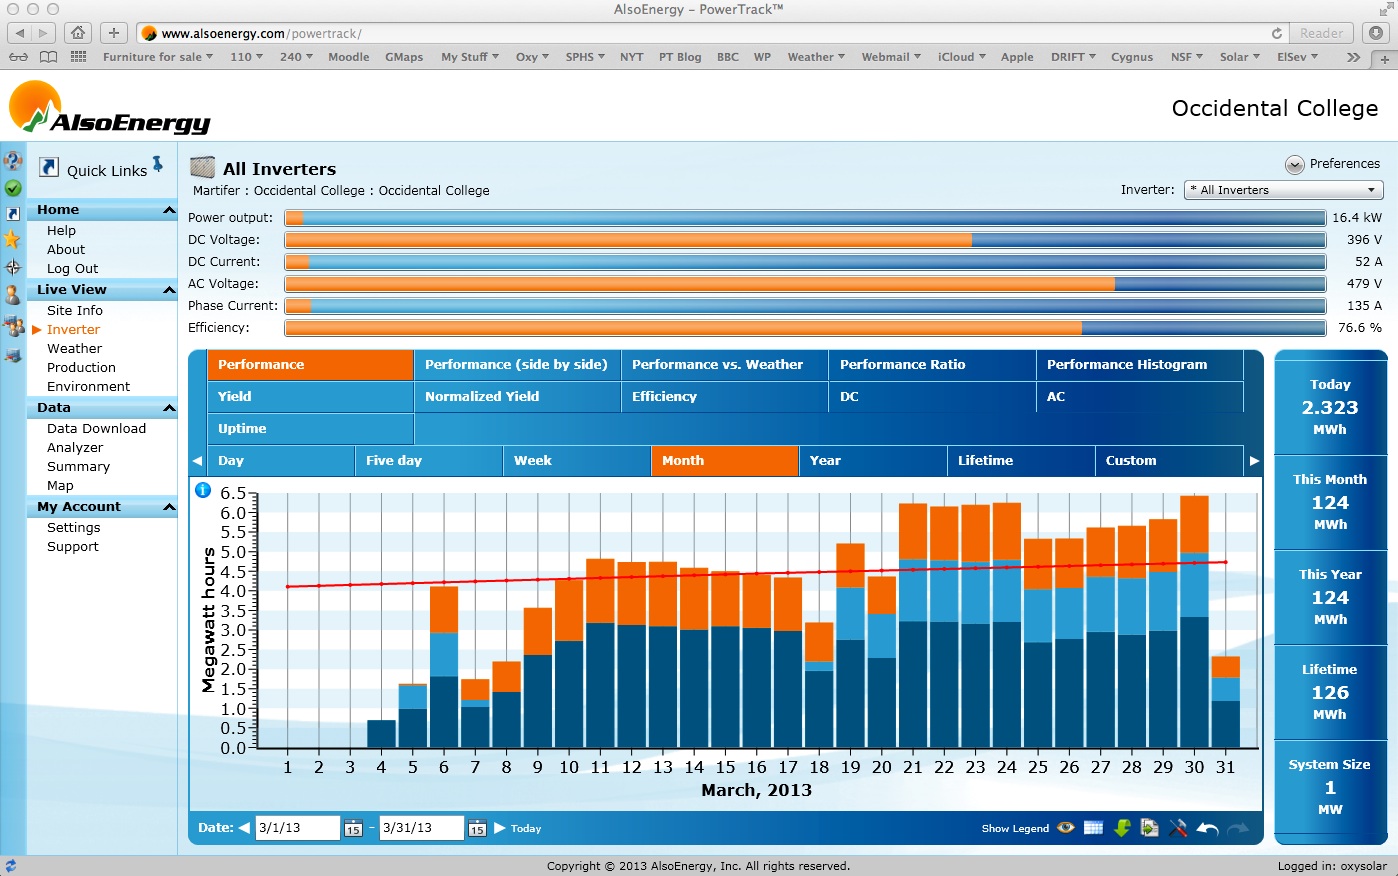The width and height of the screenshot is (1398, 876).
Task: Click the single user icon in the left strip
Action: coord(13,295)
